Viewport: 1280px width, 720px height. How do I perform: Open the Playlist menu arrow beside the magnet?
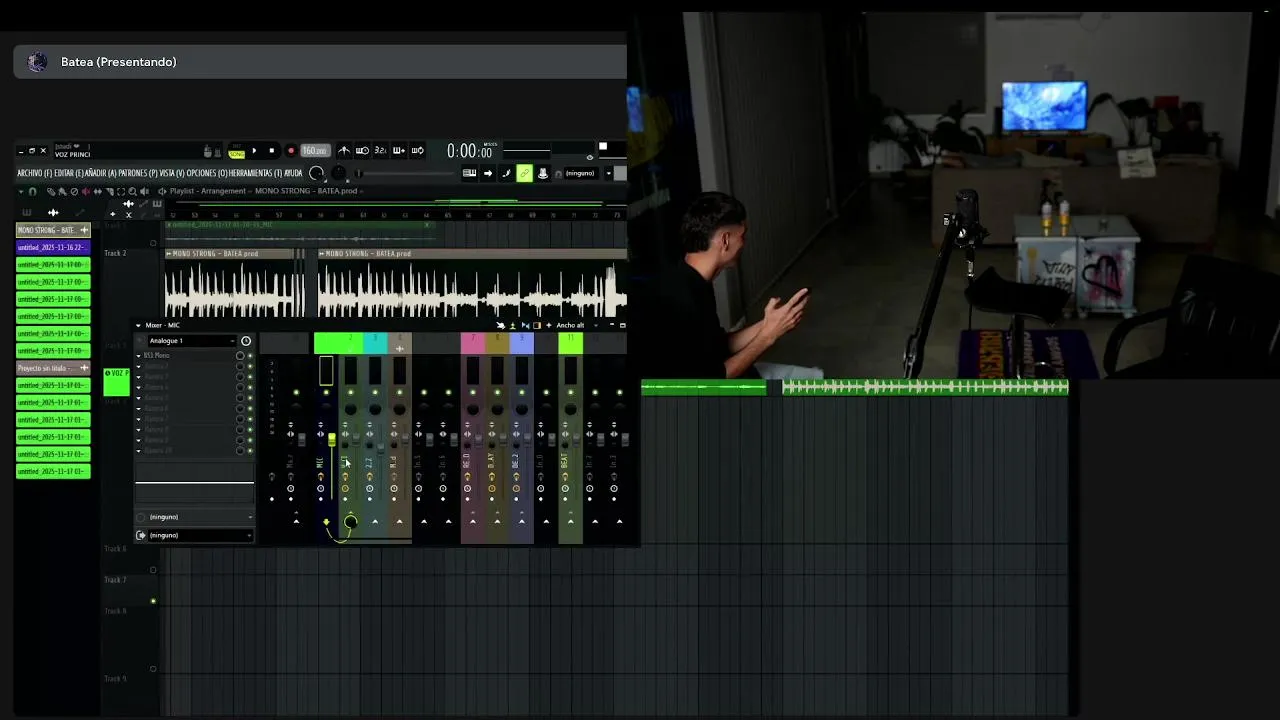[x=20, y=191]
